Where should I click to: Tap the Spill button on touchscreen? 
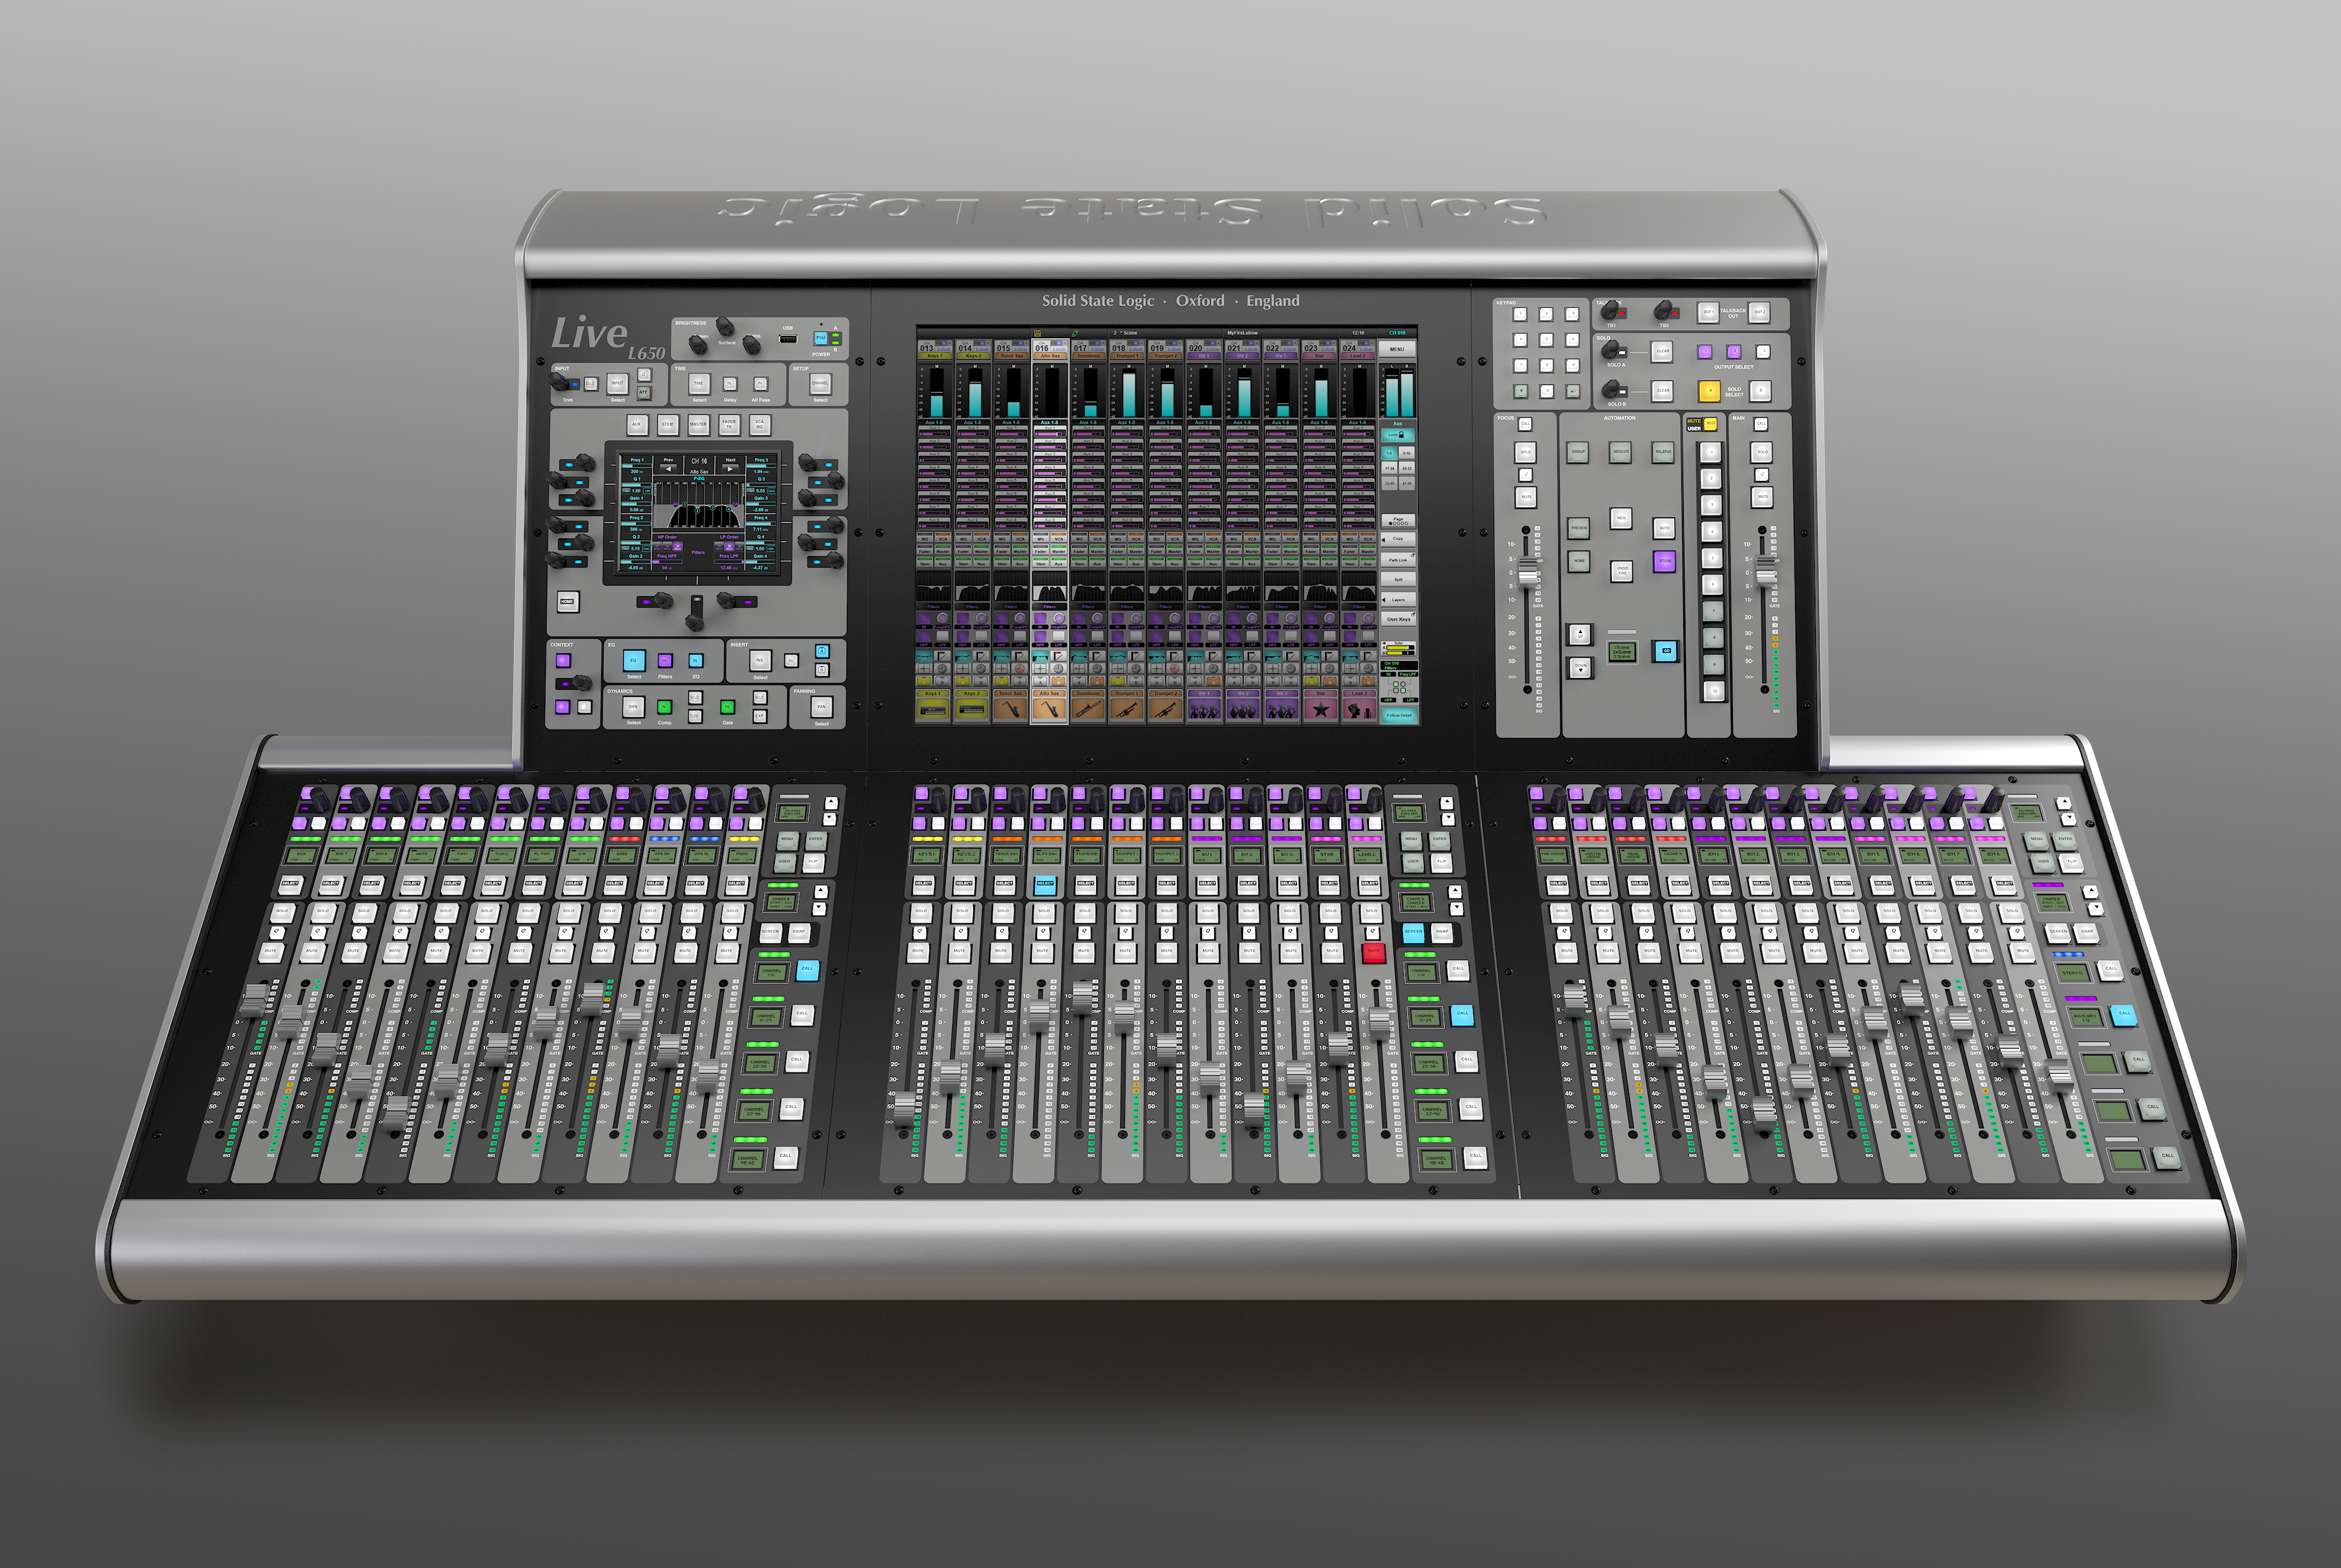1398,580
